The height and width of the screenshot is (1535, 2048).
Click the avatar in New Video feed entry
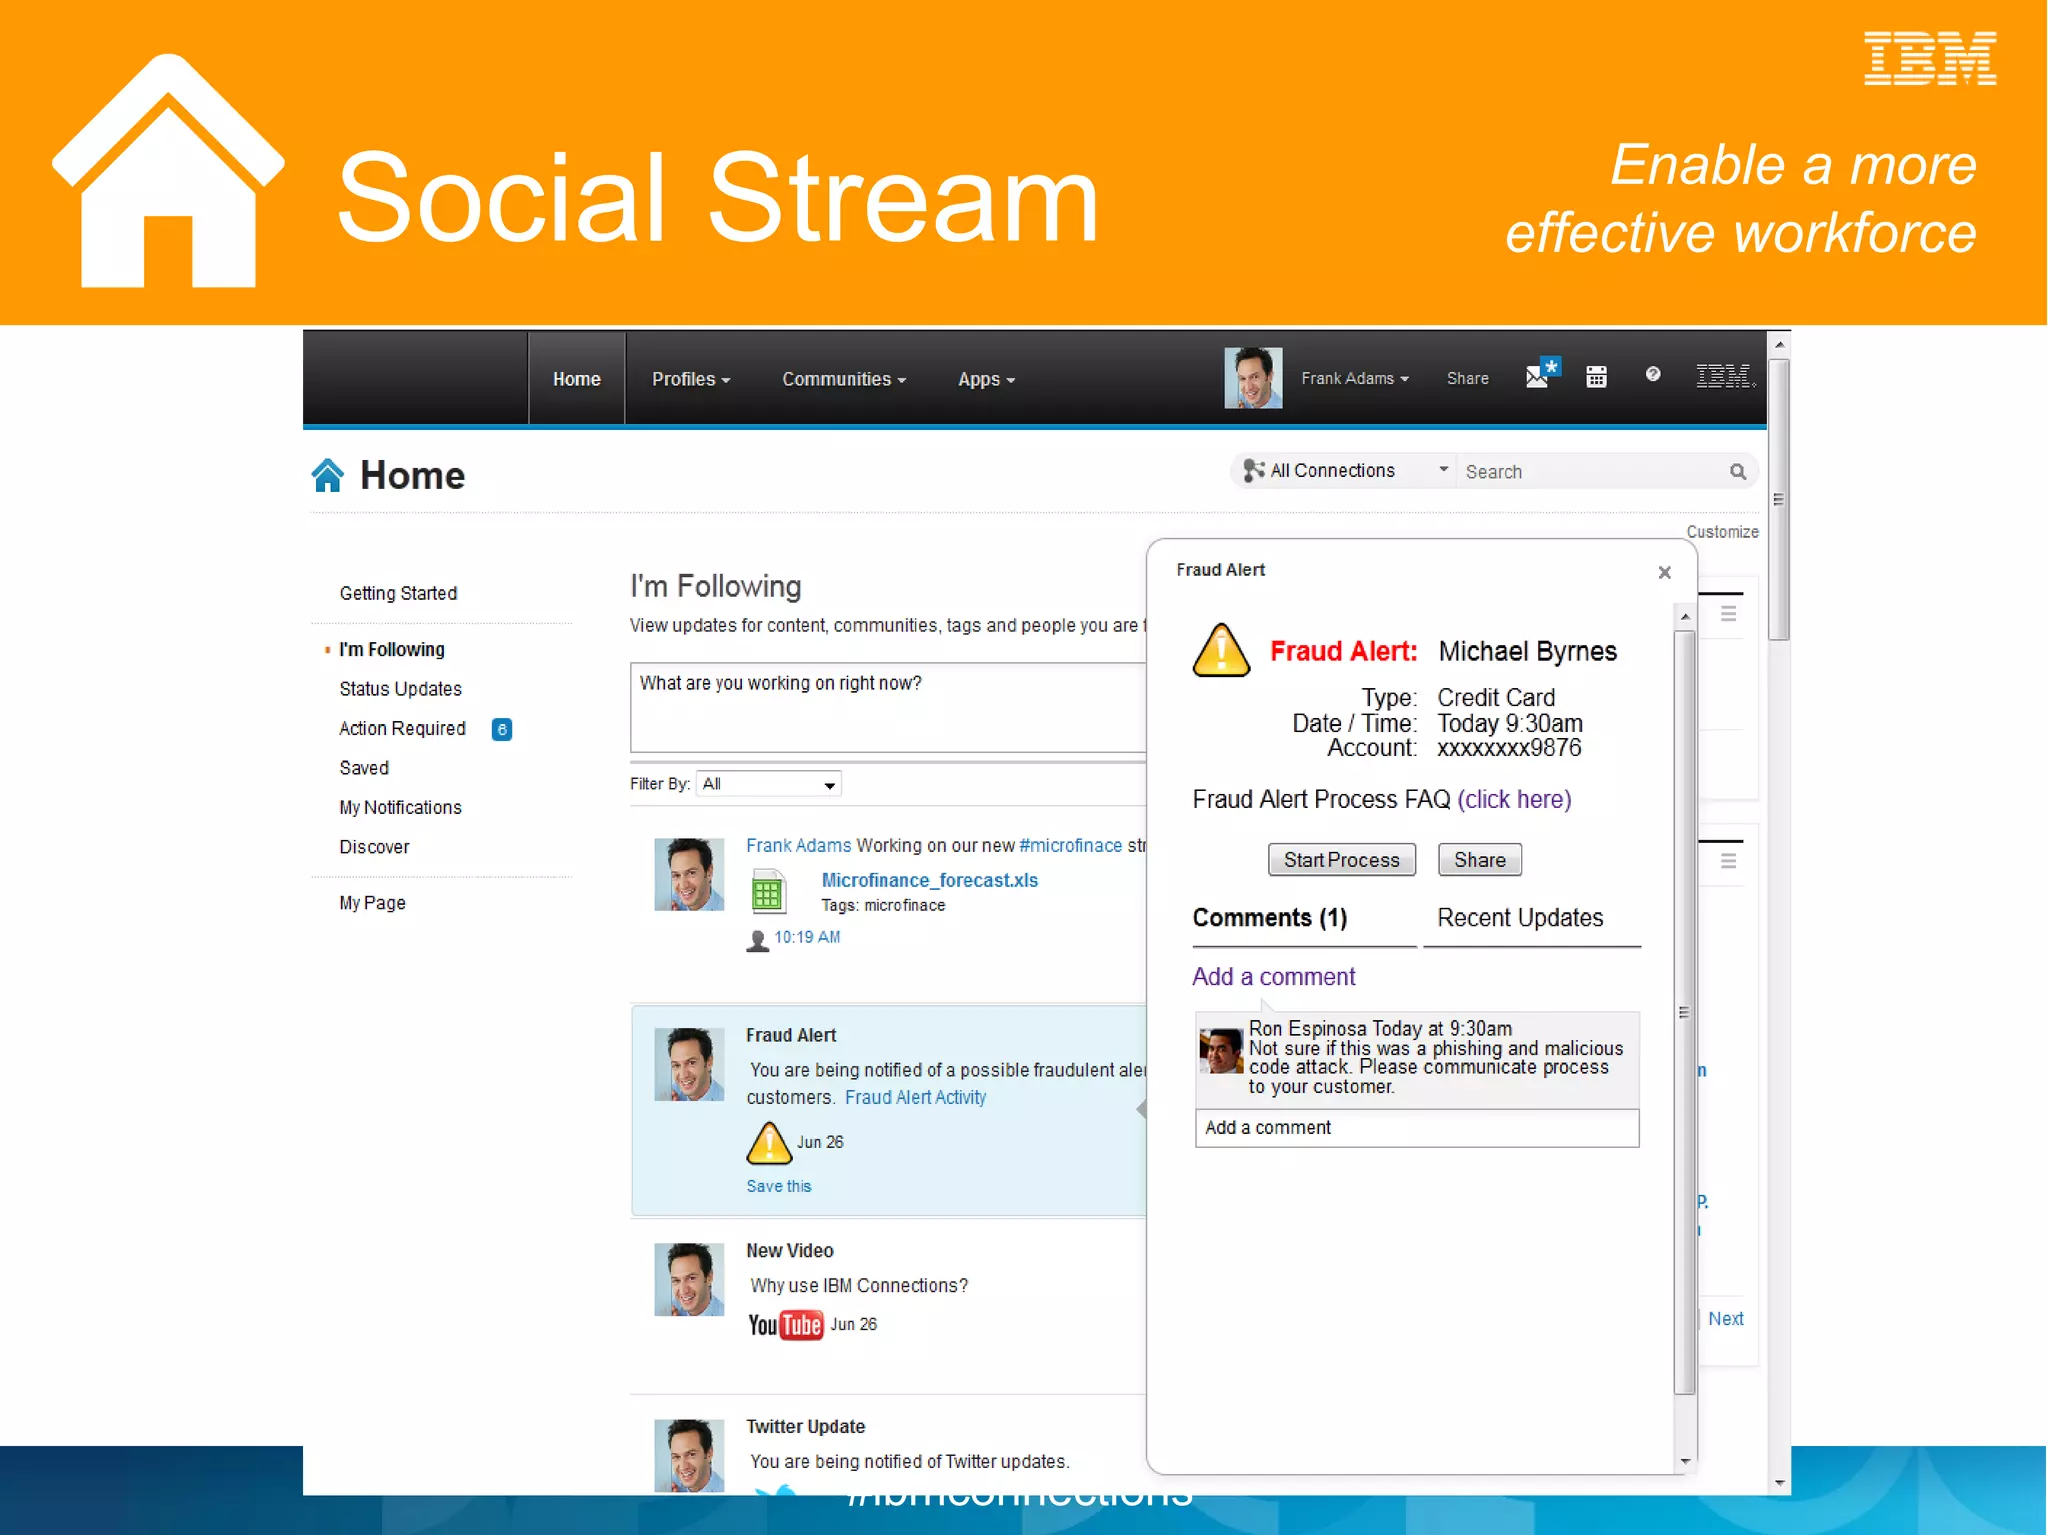click(689, 1279)
